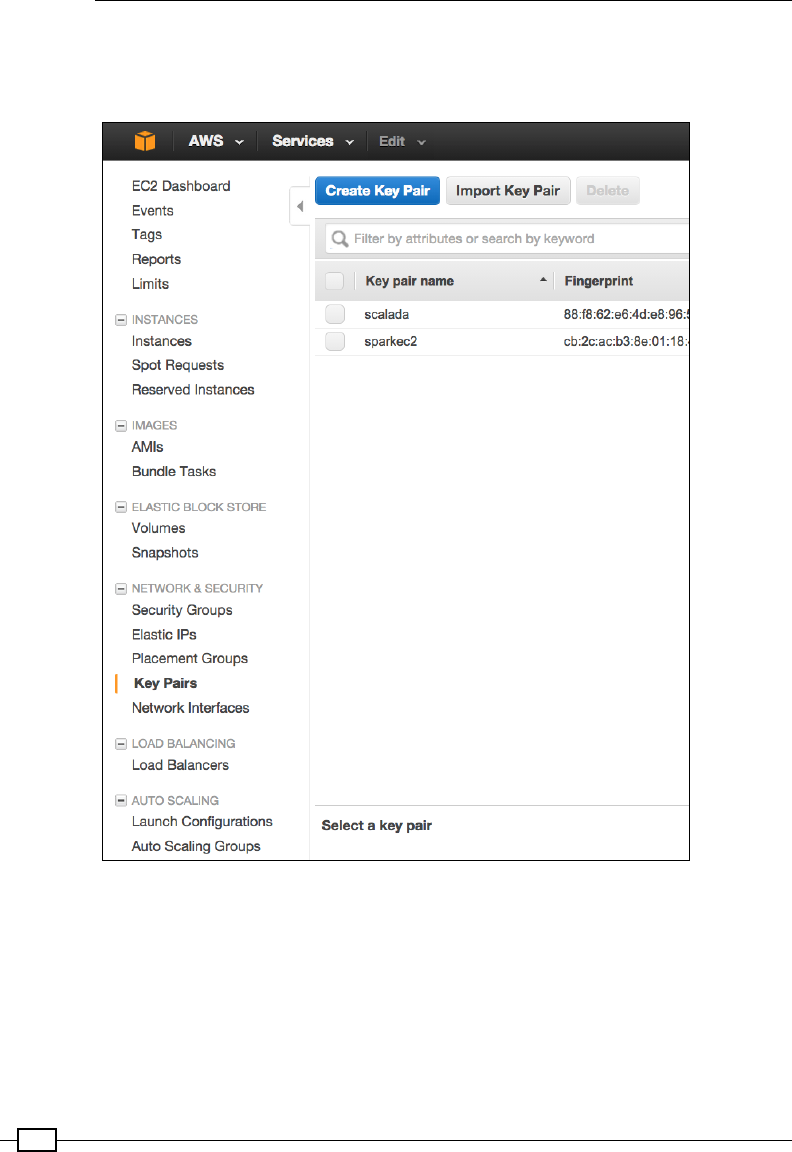Check the scalada key pair checkbox
The image size is (792, 1152).
click(x=335, y=314)
